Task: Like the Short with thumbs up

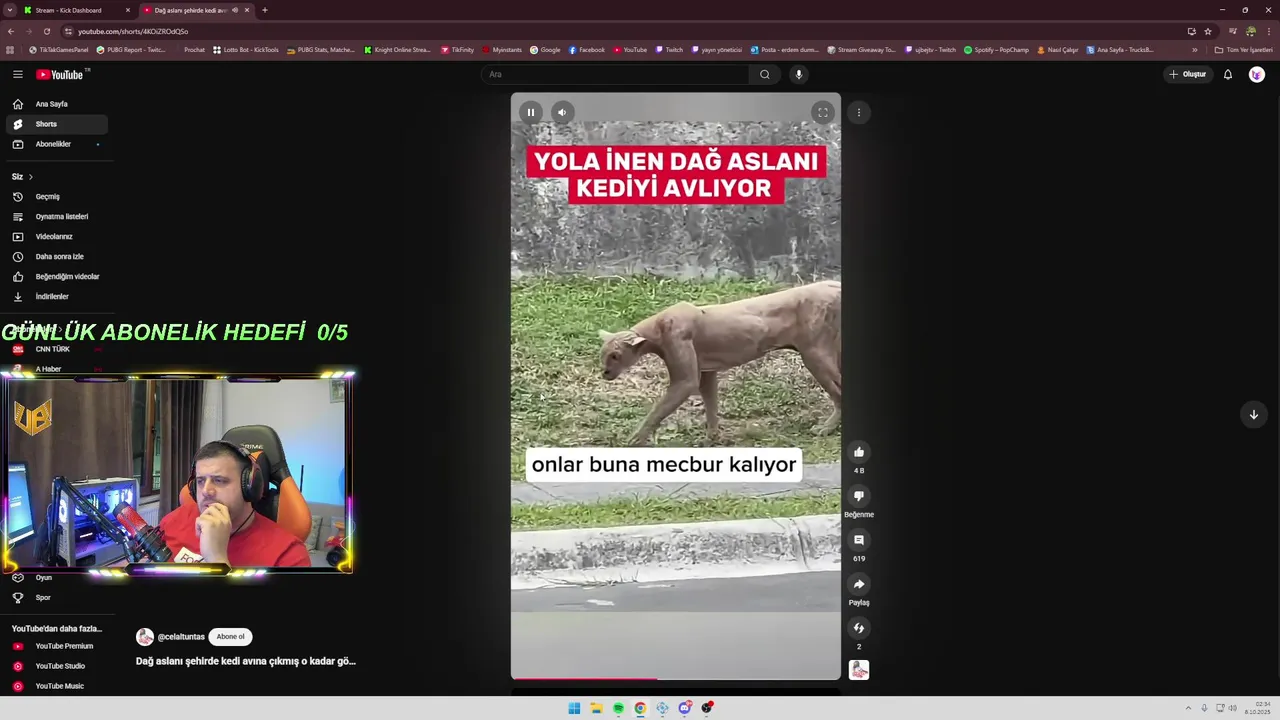Action: tap(858, 452)
